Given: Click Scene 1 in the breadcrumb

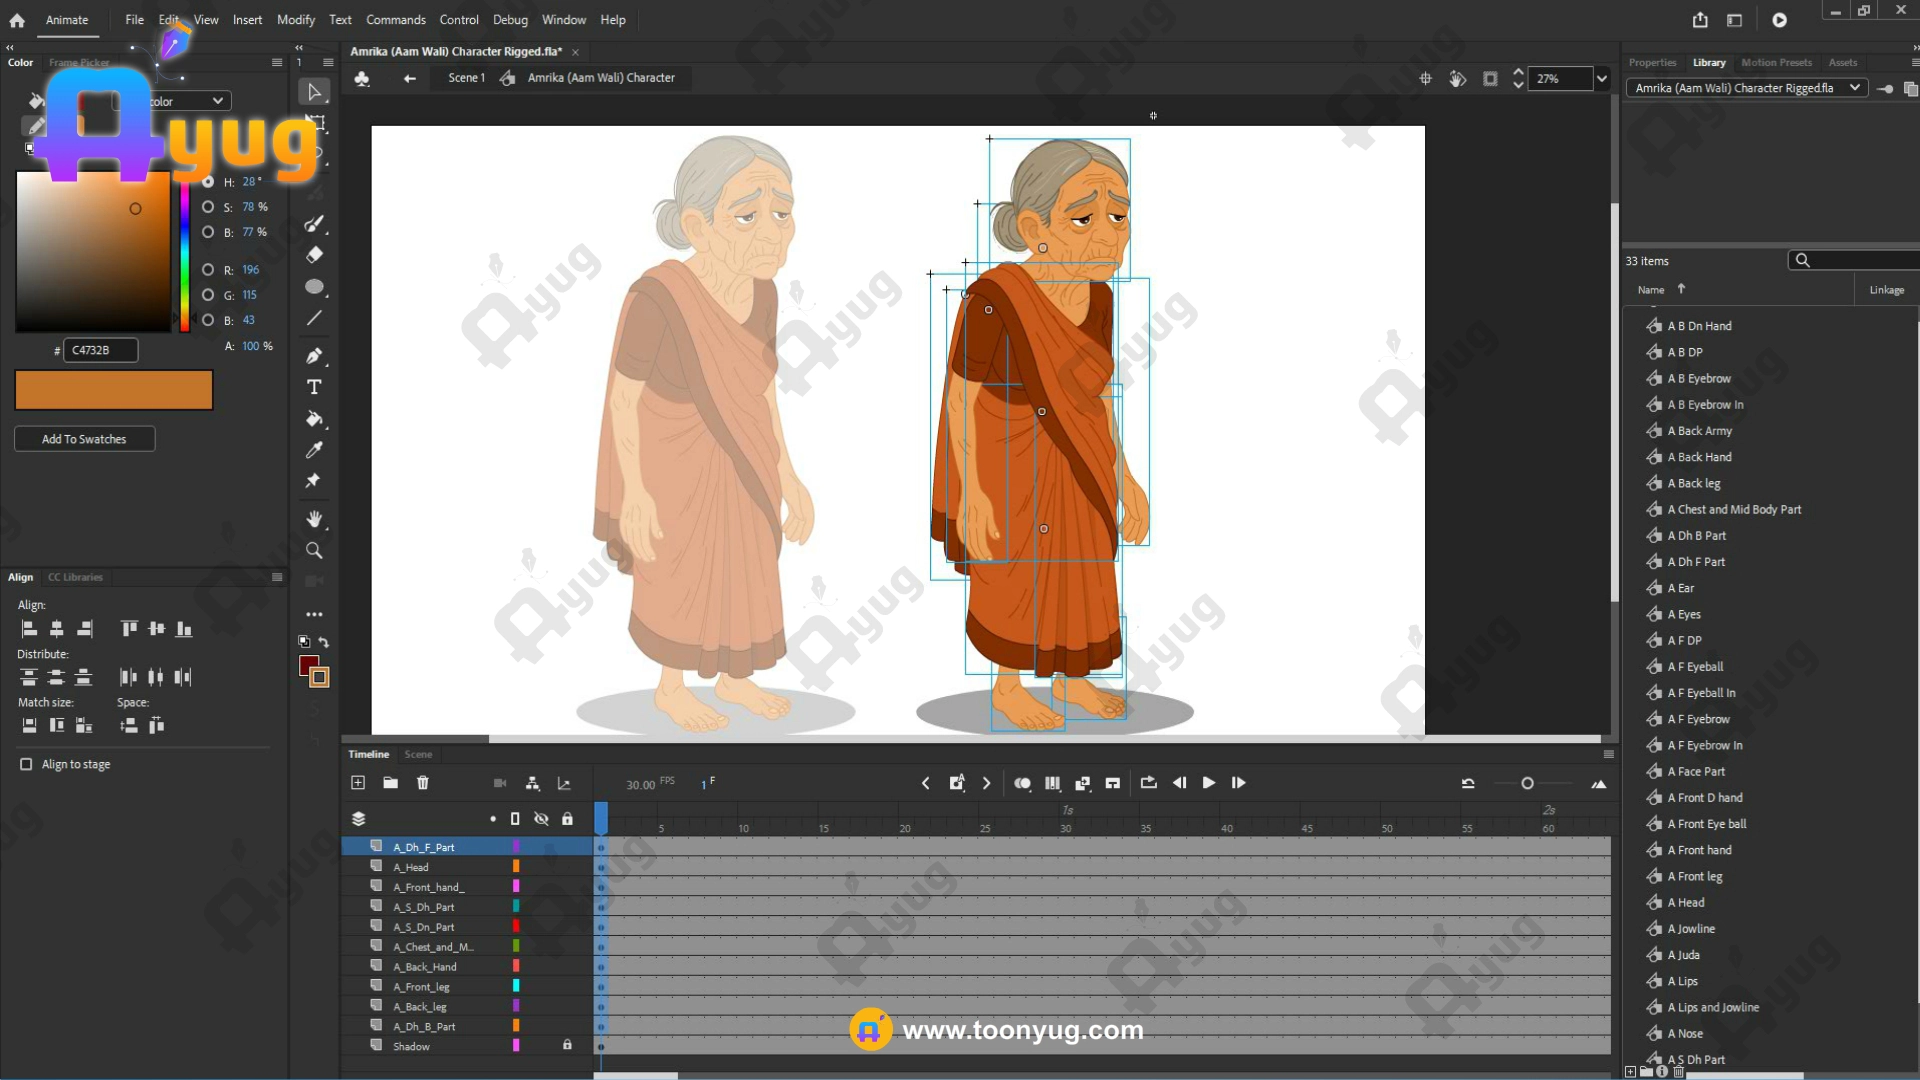Looking at the screenshot, I should point(466,78).
